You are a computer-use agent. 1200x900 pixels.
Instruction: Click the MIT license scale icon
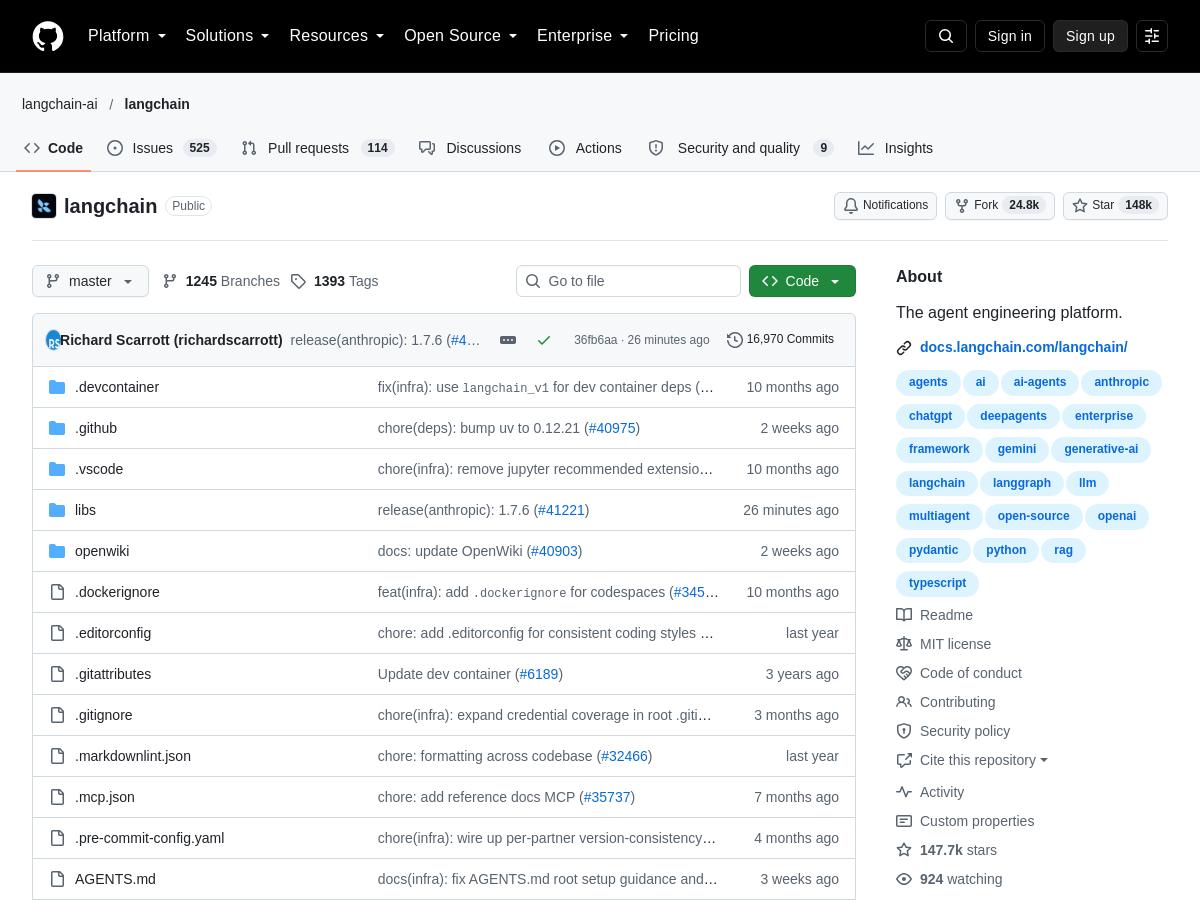(x=904, y=644)
